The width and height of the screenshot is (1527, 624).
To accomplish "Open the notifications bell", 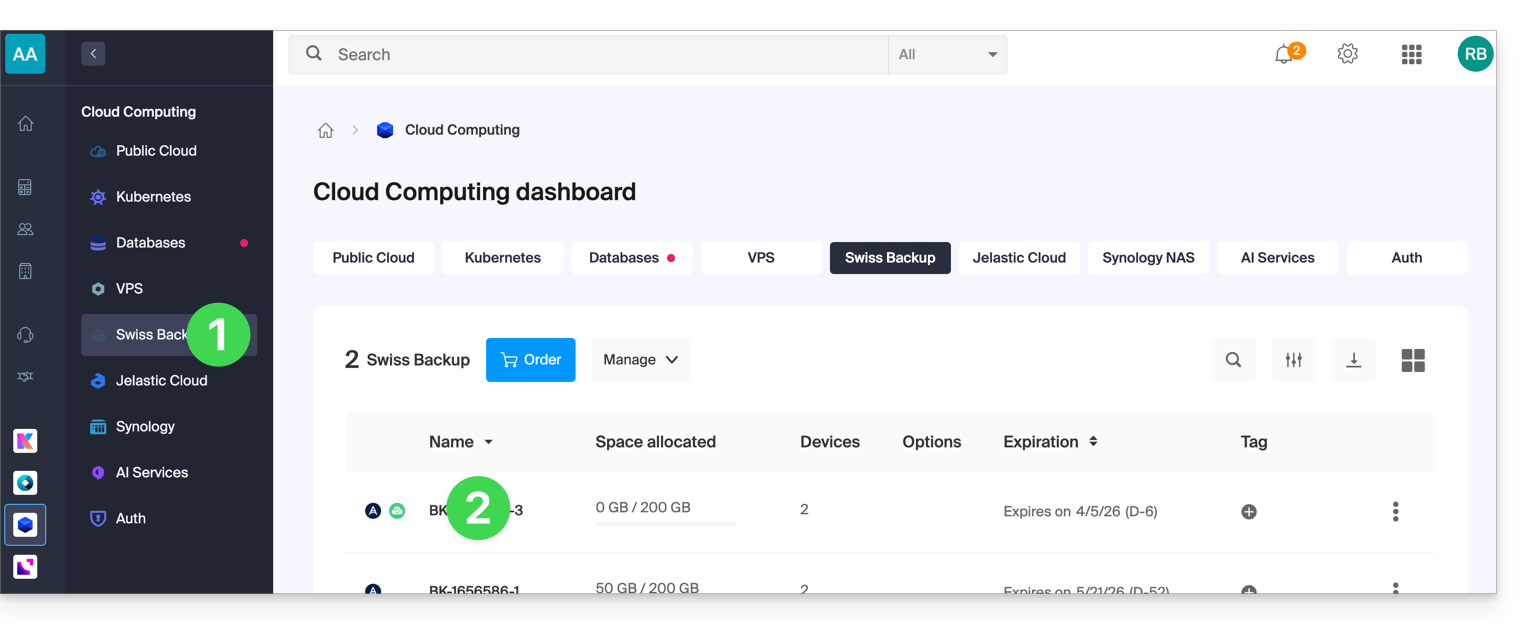I will coord(1284,55).
